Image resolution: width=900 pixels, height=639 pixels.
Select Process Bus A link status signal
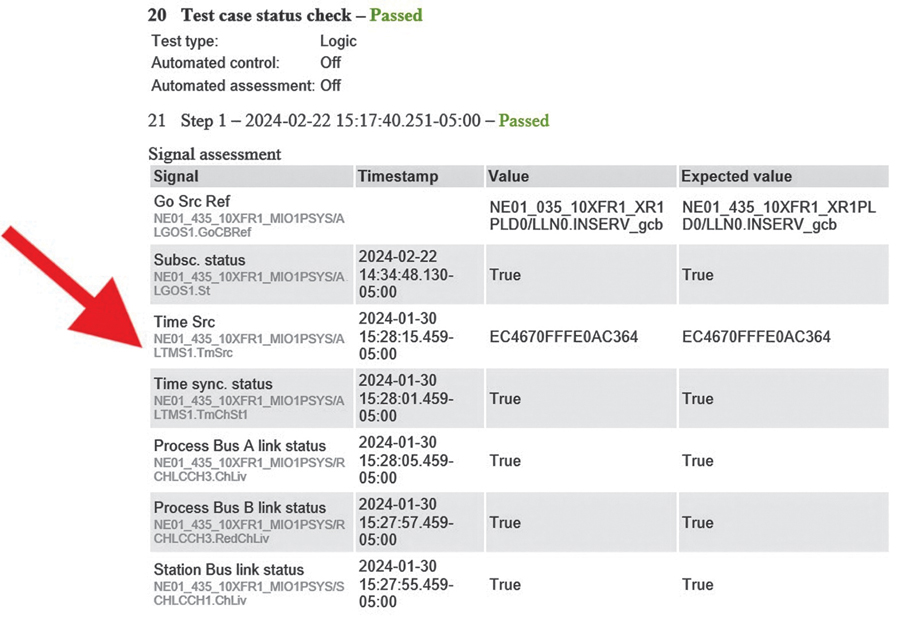(x=240, y=446)
